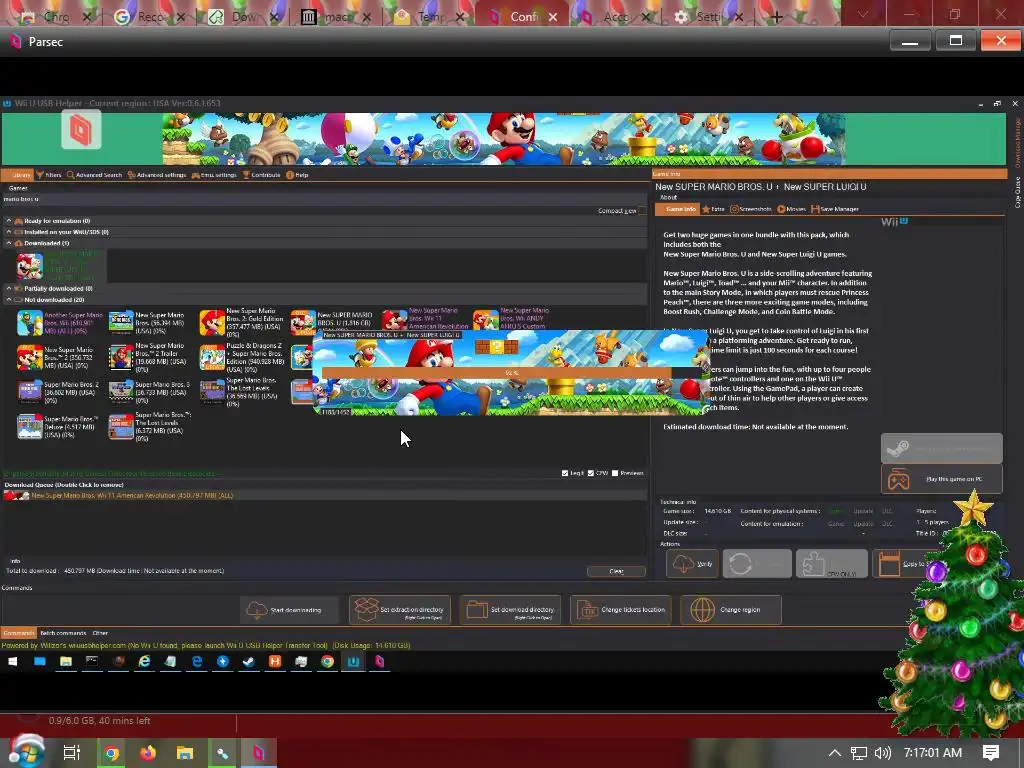Open Advanced settings tab
1024x768 pixels.
pos(157,175)
